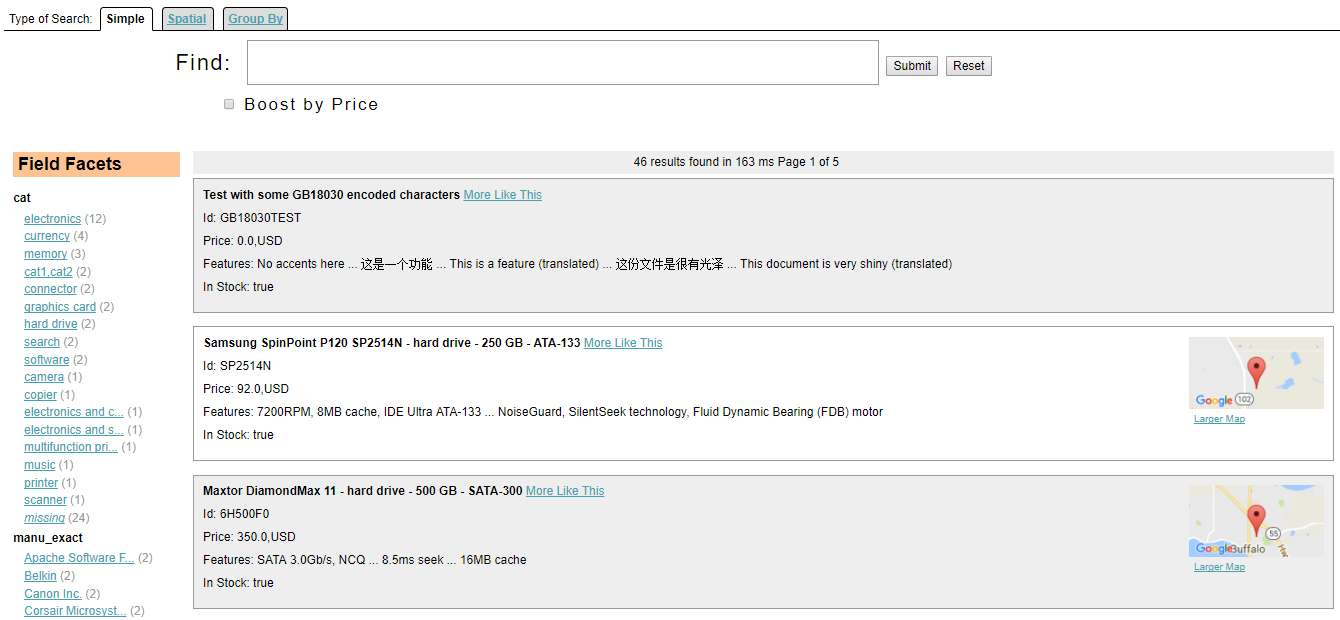Select the 'Price: 92.0,USD' text

(x=246, y=389)
